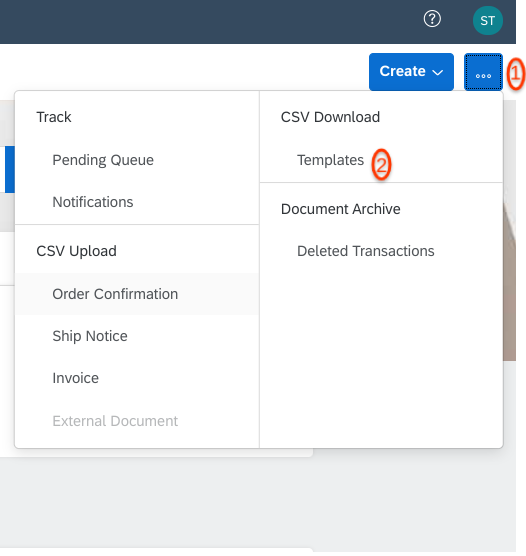Click the red circled number 2 marker
The image size is (526, 556).
click(381, 165)
